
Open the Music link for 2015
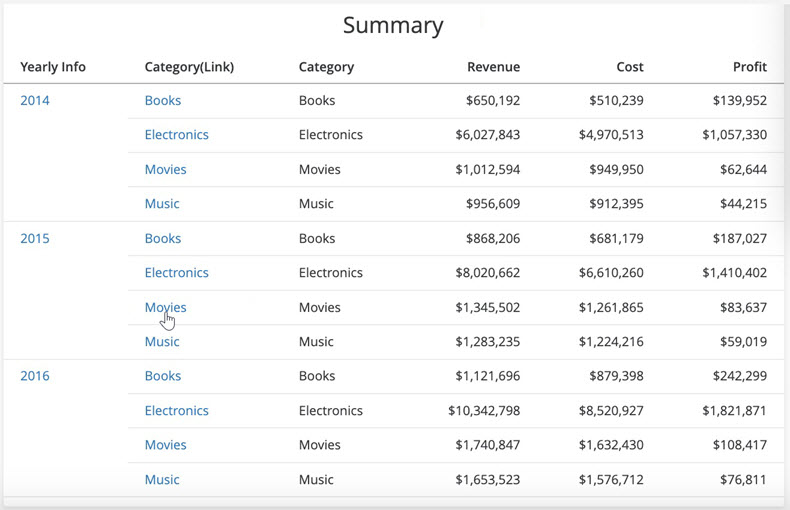pos(162,342)
